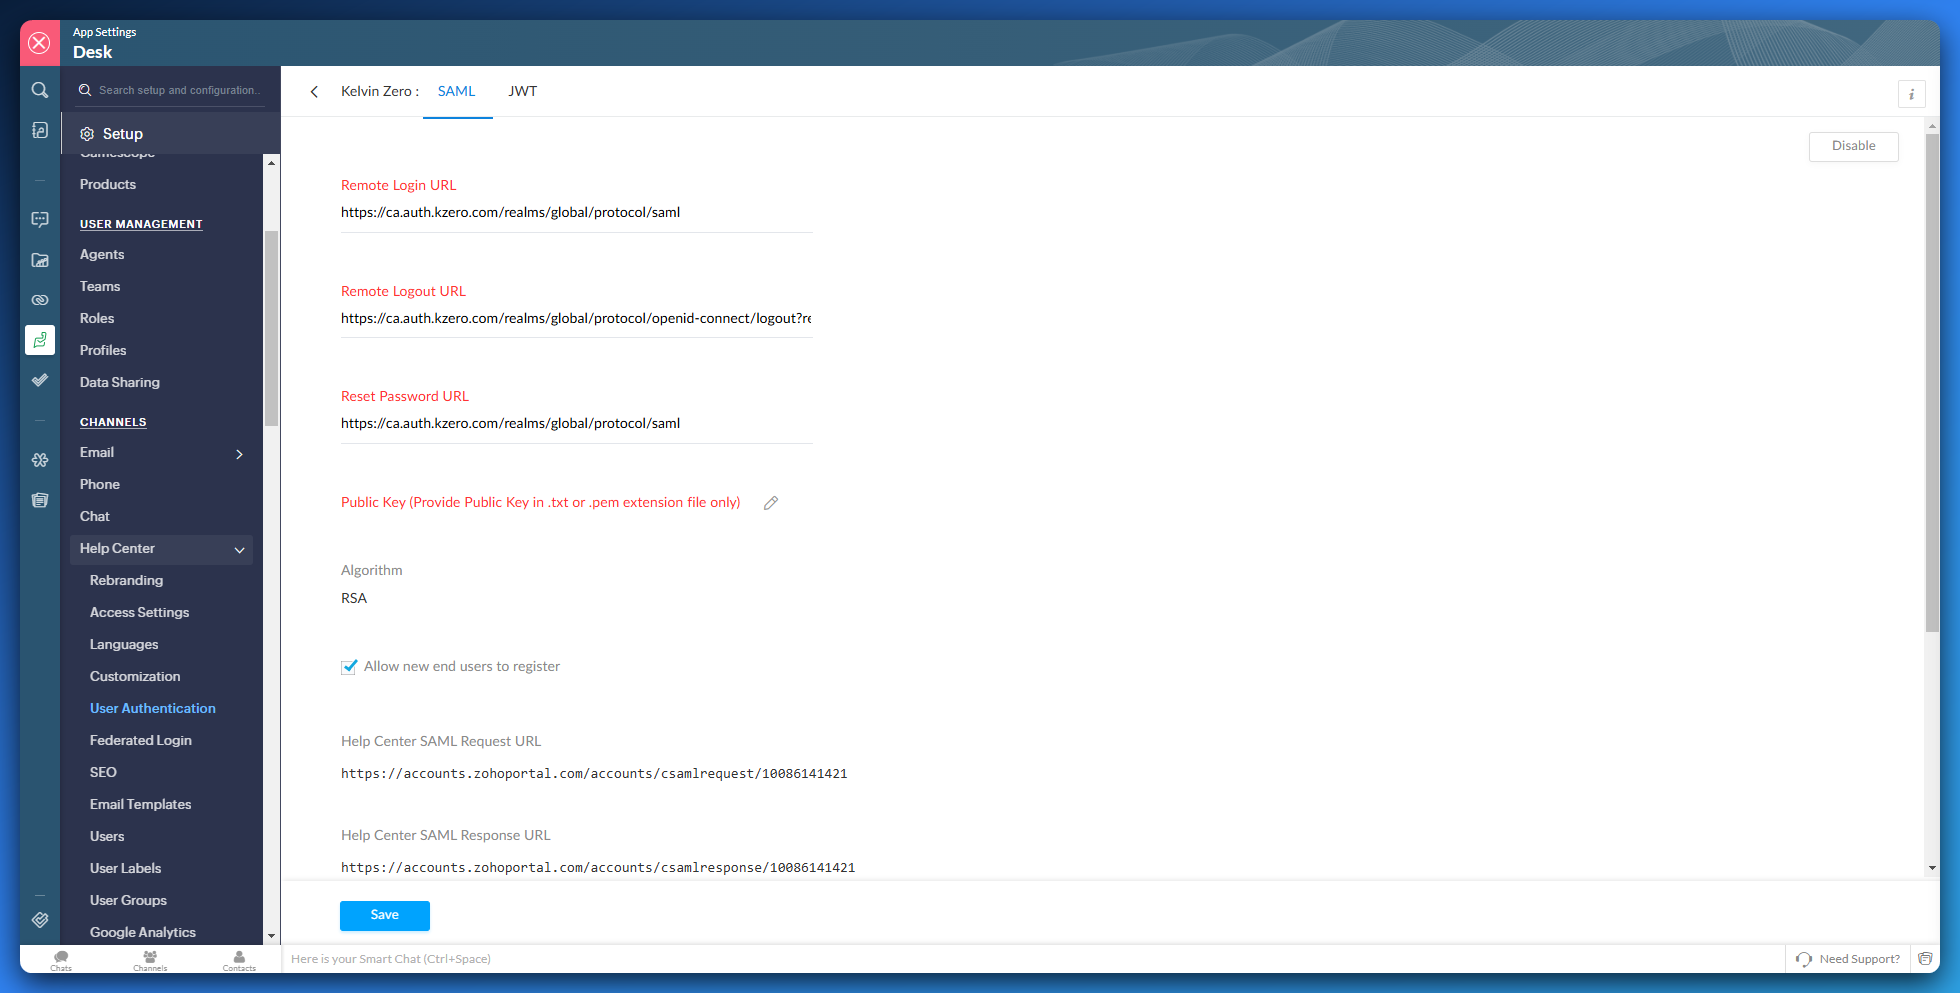
Task: Click the info icon at top right
Action: [1911, 94]
